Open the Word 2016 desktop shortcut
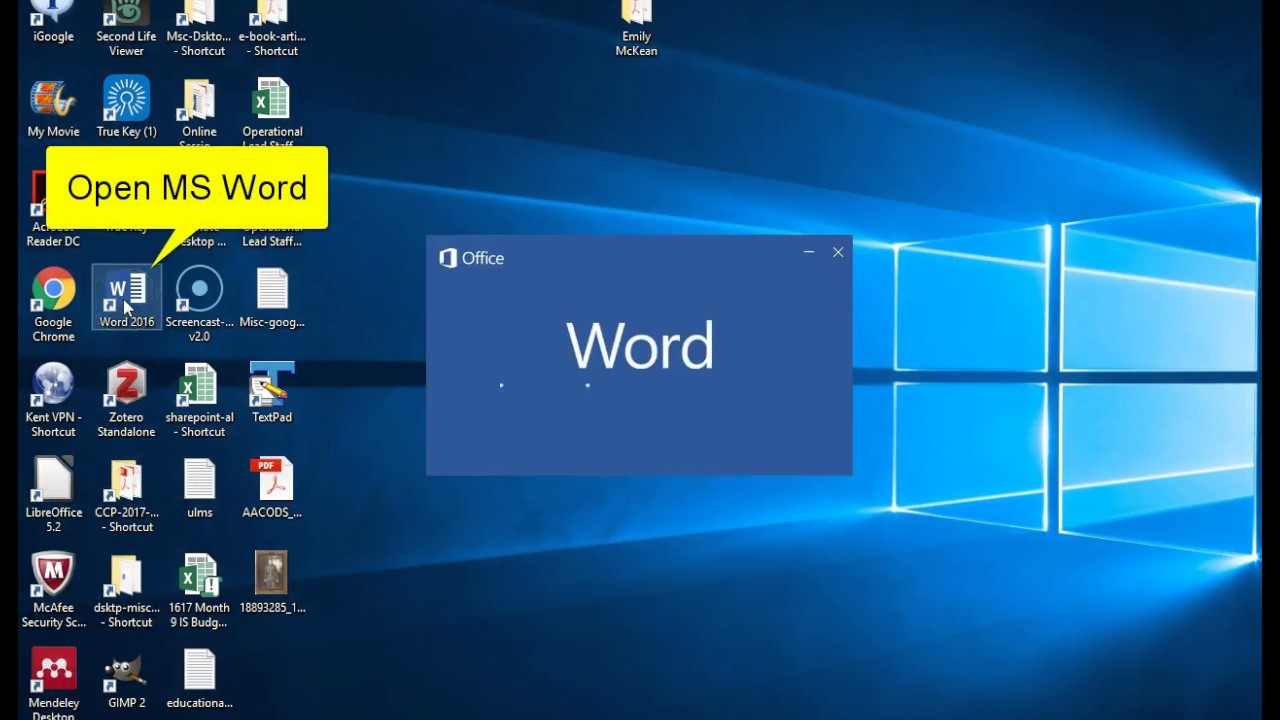This screenshot has width=1280, height=720. 126,298
